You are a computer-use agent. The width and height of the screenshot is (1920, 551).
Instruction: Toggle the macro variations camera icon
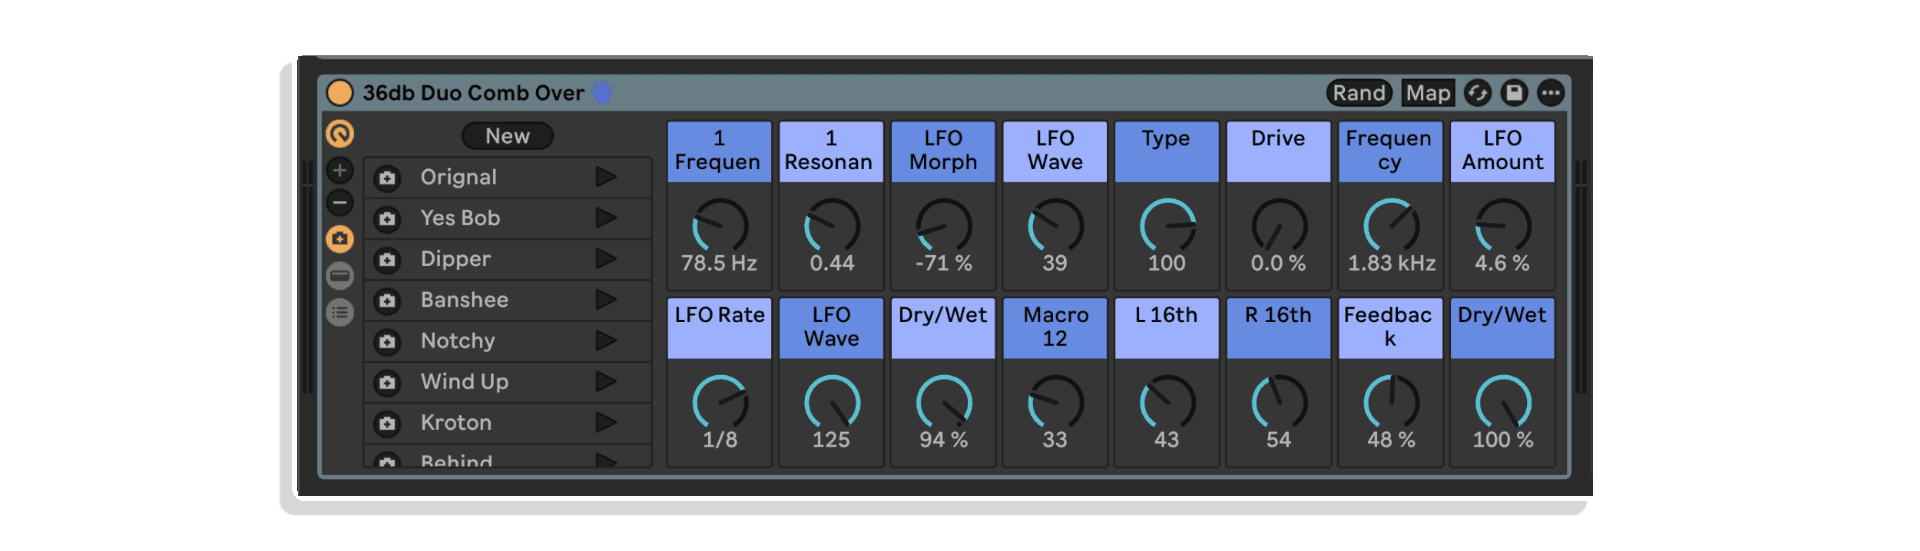tap(340, 239)
